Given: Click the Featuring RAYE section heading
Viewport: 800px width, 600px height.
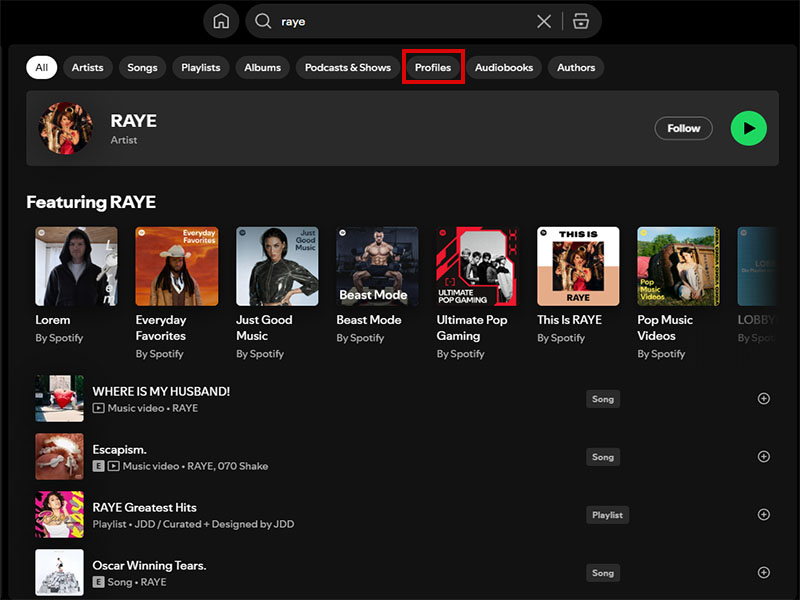Looking at the screenshot, I should click(91, 202).
